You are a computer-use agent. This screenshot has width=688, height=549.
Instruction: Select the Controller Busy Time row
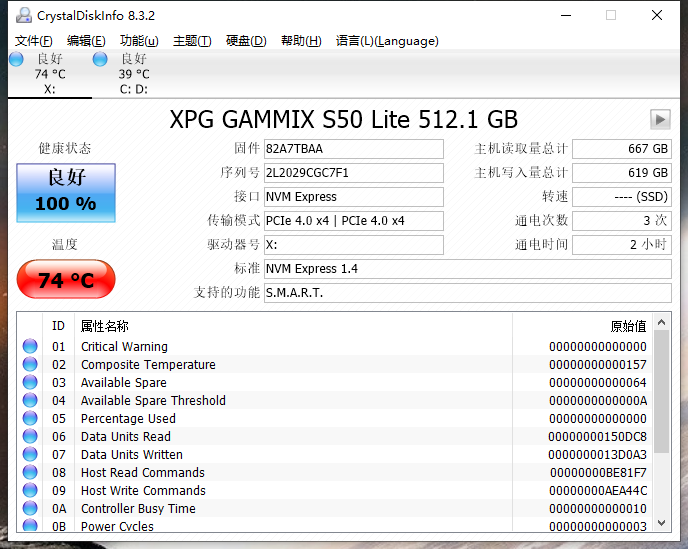335,508
